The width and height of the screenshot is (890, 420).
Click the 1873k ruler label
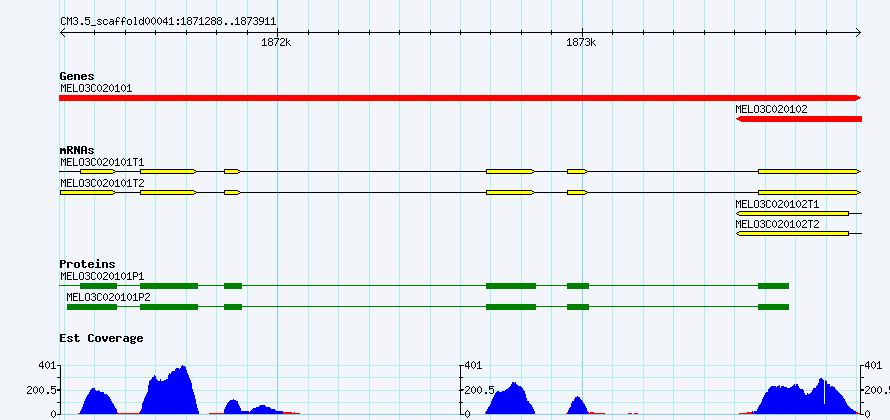pyautogui.click(x=581, y=43)
